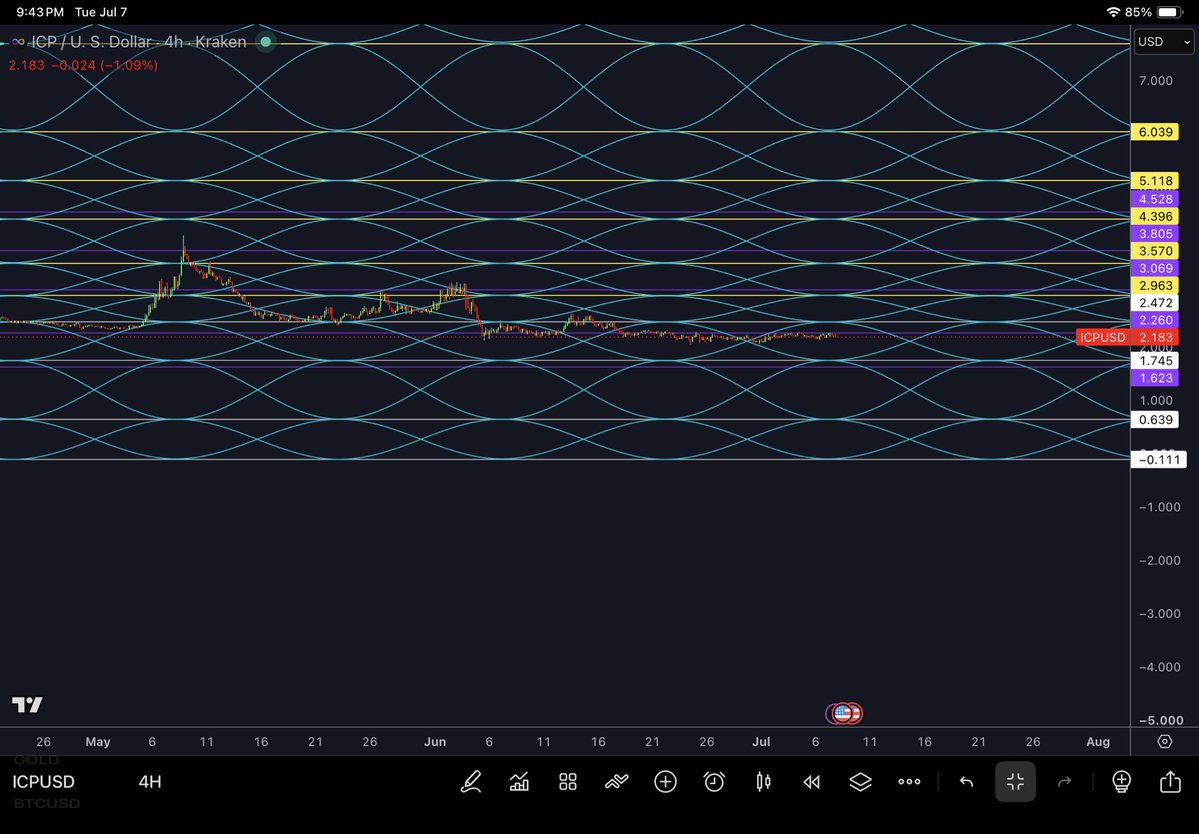
Task: Share chart using share icon
Action: 1170,781
